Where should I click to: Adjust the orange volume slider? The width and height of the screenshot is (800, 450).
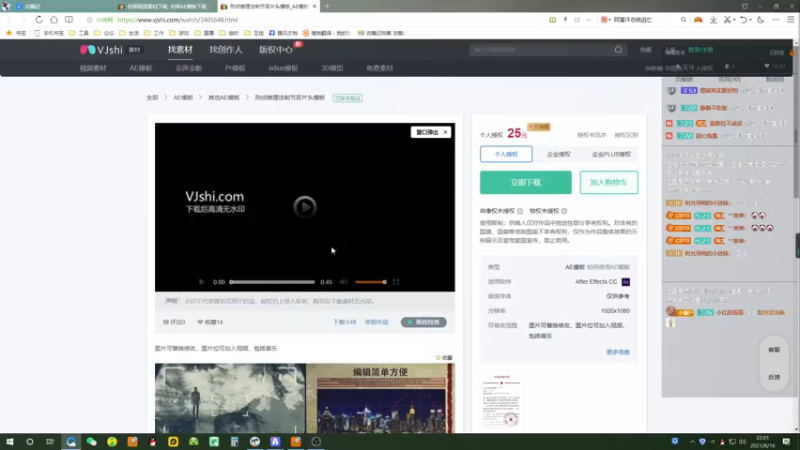pos(370,282)
